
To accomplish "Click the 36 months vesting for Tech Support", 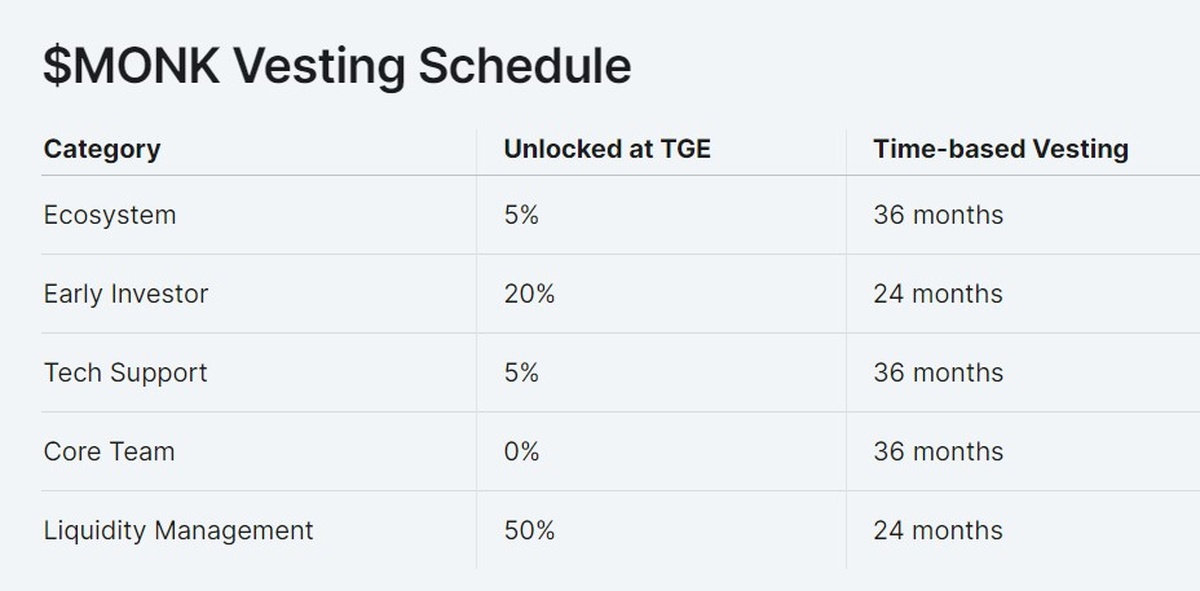I will 938,373.
